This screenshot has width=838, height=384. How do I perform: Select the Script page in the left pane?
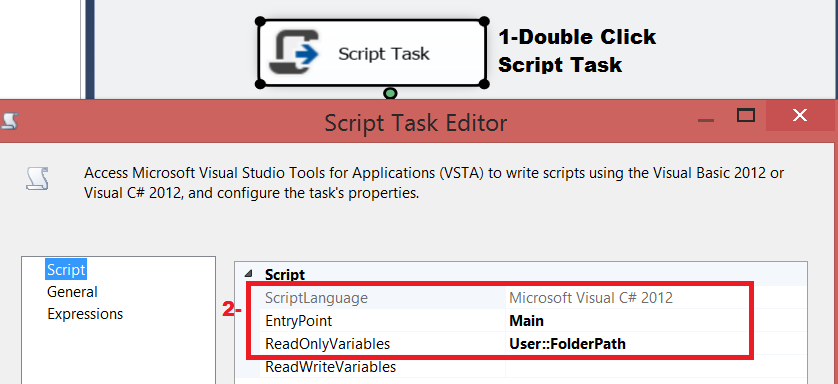coord(66,270)
